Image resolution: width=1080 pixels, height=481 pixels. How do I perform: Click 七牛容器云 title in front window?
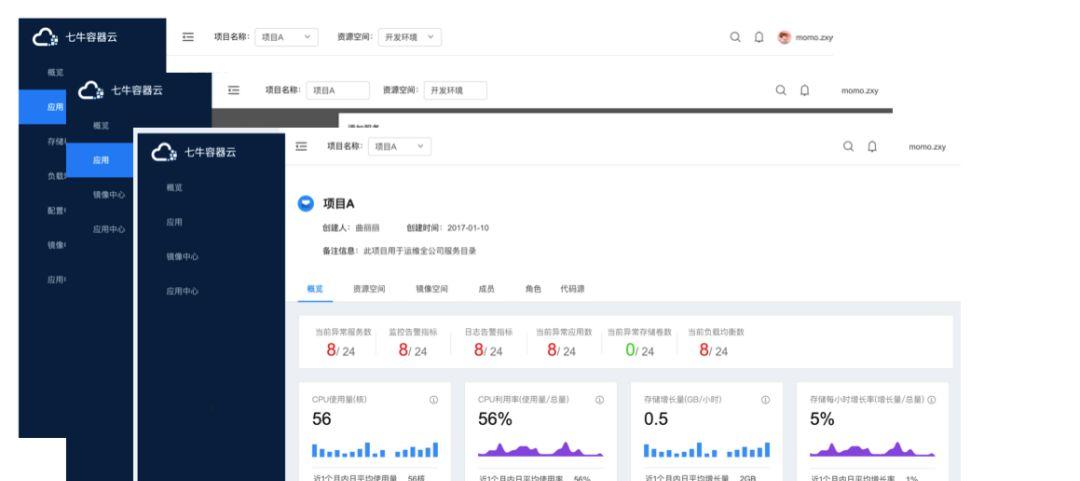click(210, 152)
